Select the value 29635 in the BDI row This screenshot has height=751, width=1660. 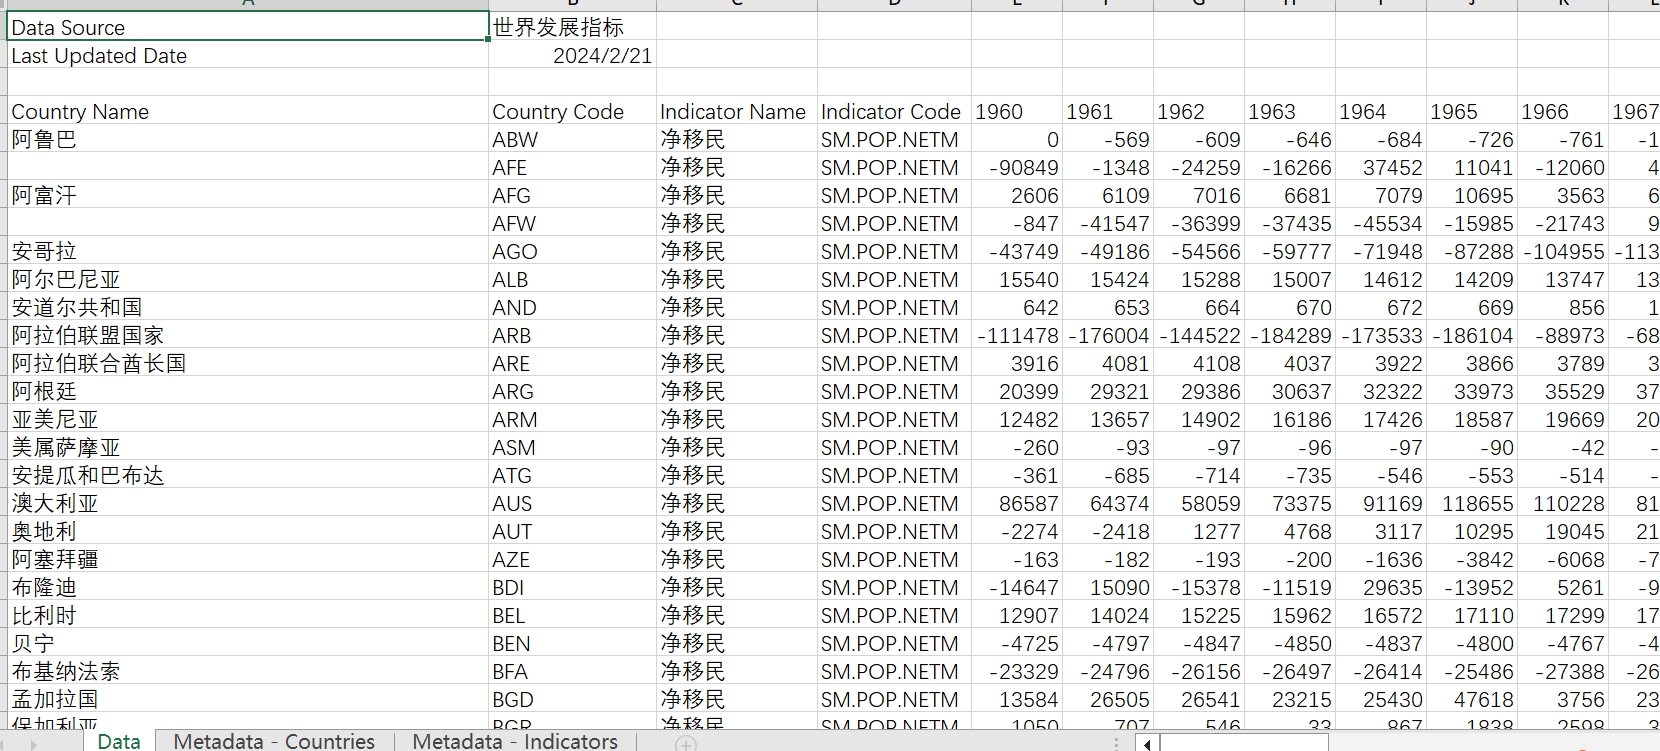click(x=1381, y=587)
